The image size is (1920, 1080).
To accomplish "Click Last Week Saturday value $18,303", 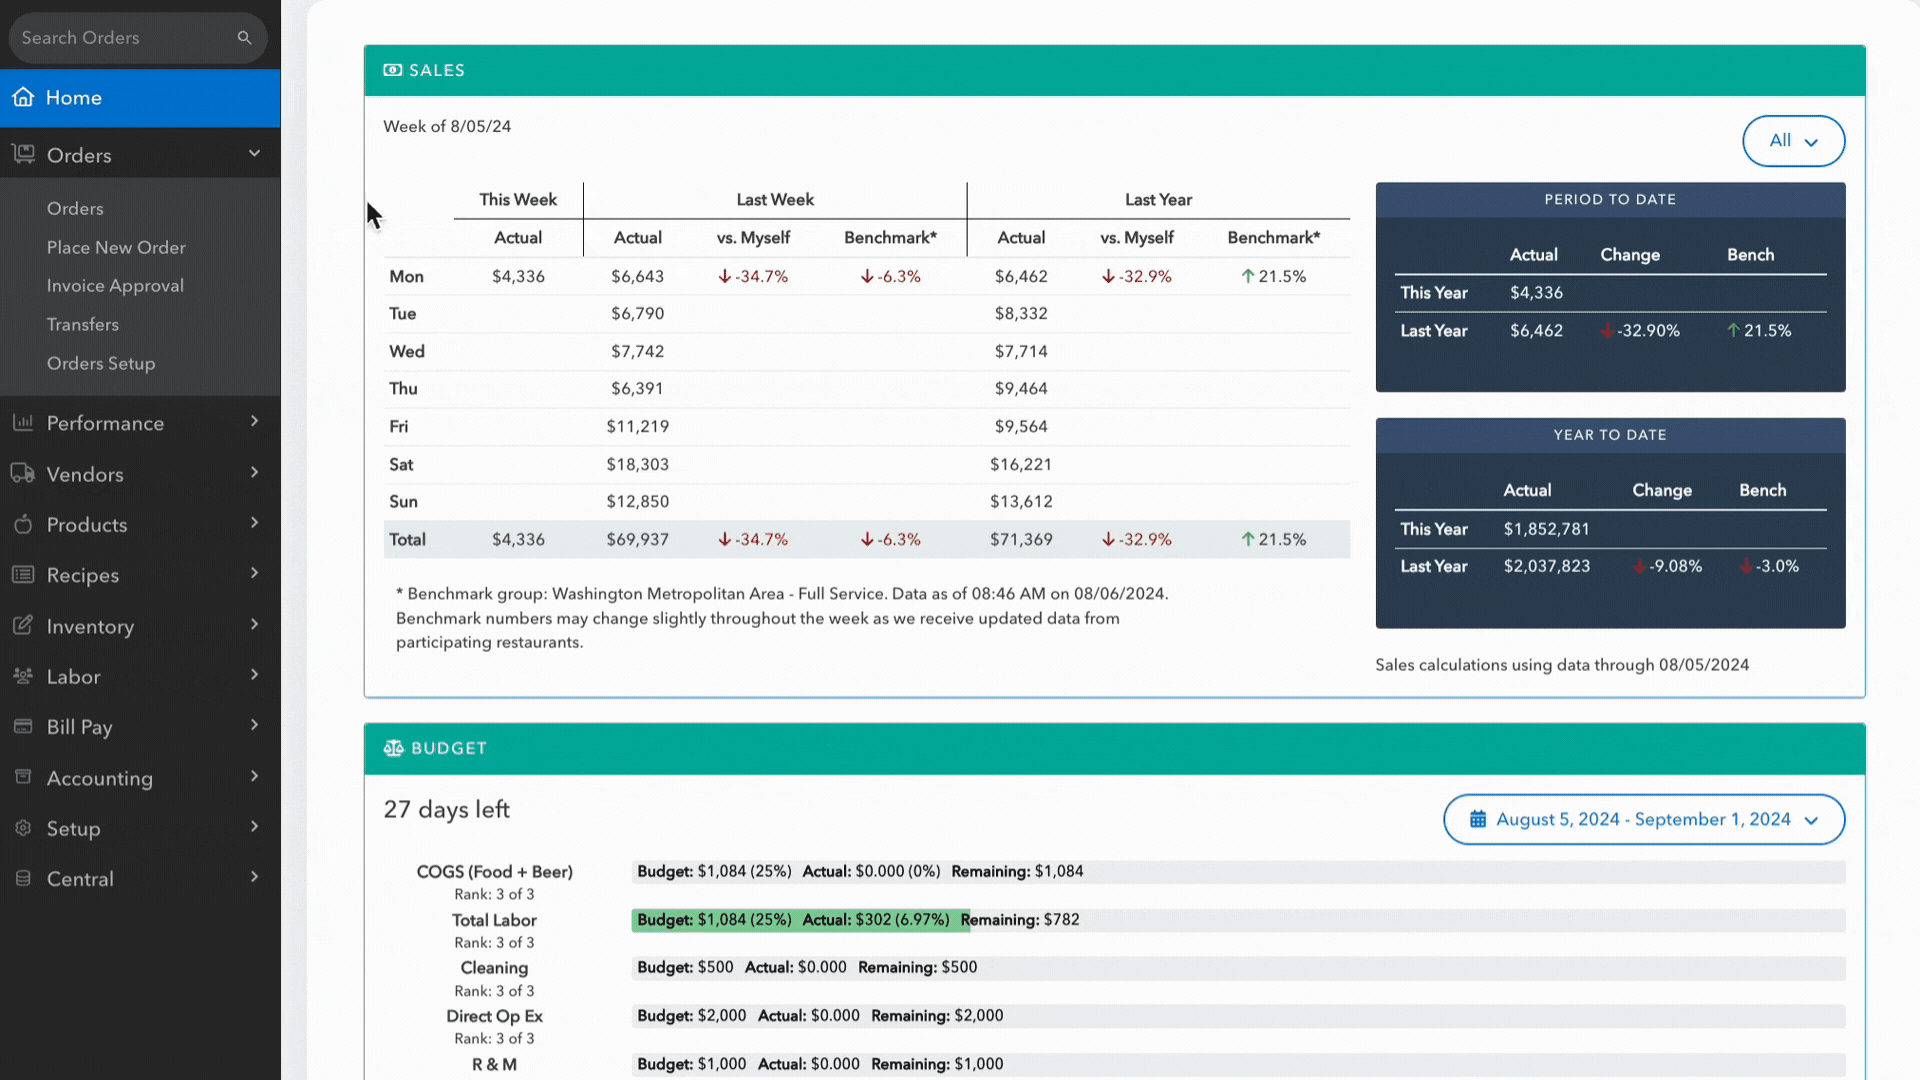I will click(x=638, y=464).
